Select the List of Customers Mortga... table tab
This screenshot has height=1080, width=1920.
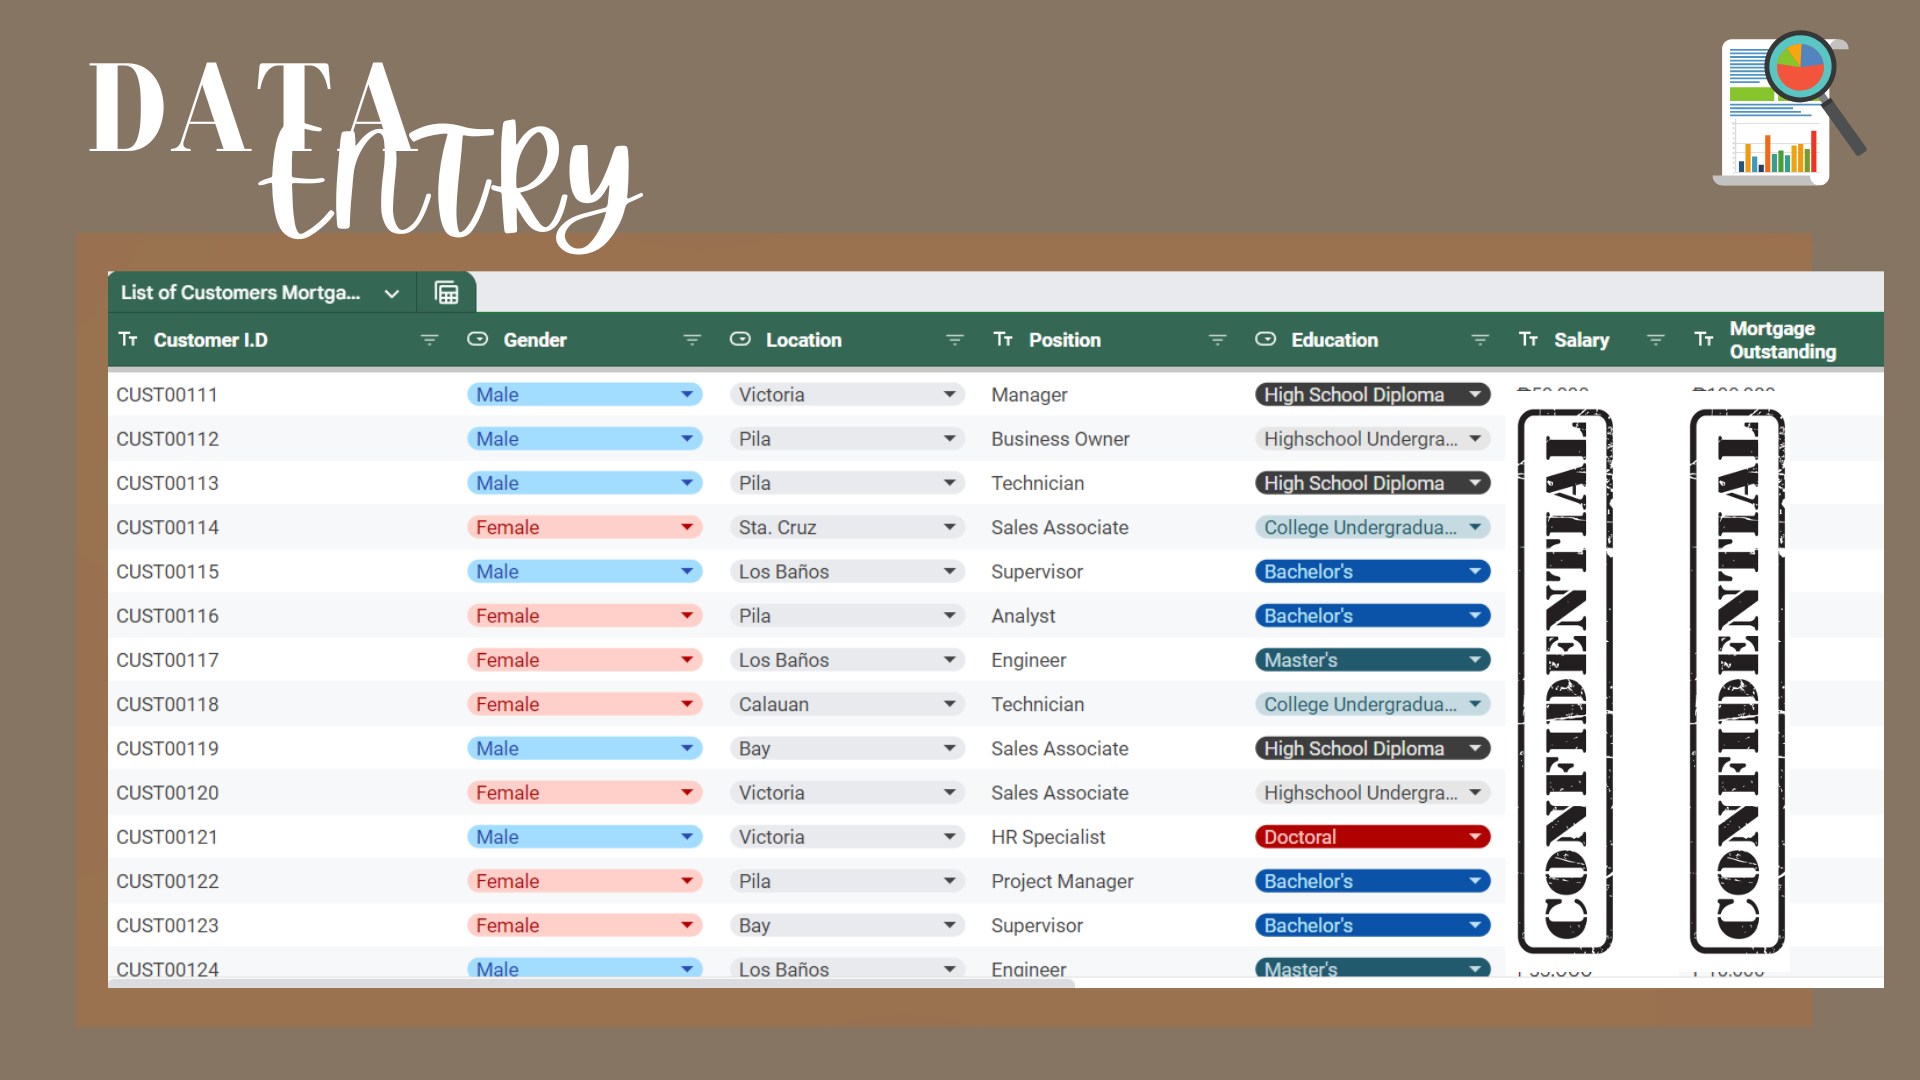[x=240, y=293]
